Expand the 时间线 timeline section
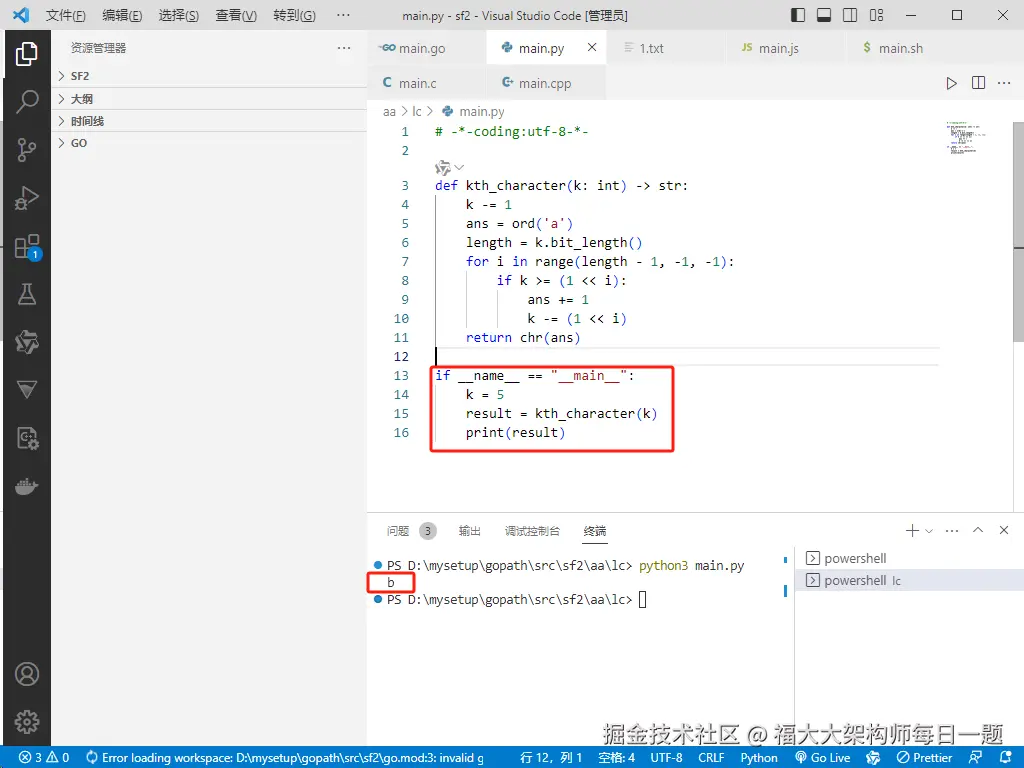The height and width of the screenshot is (768, 1024). pyautogui.click(x=210, y=121)
